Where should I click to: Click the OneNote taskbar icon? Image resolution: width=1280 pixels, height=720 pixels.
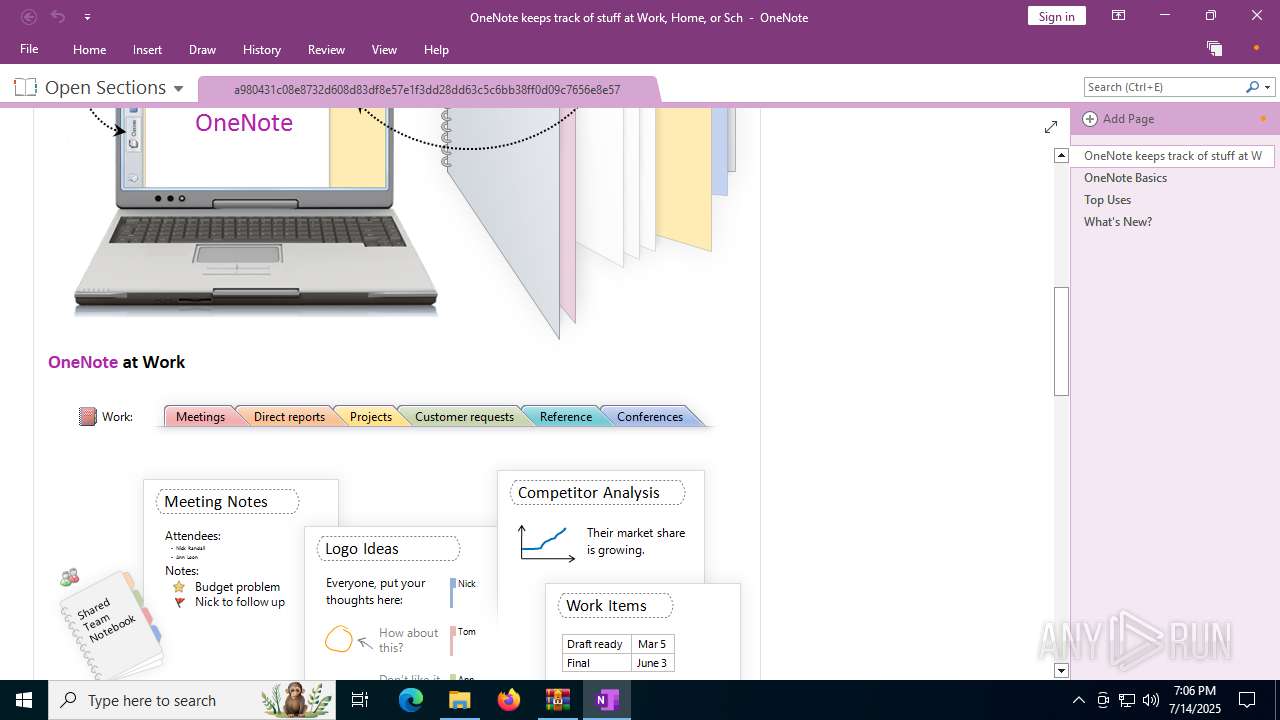606,700
